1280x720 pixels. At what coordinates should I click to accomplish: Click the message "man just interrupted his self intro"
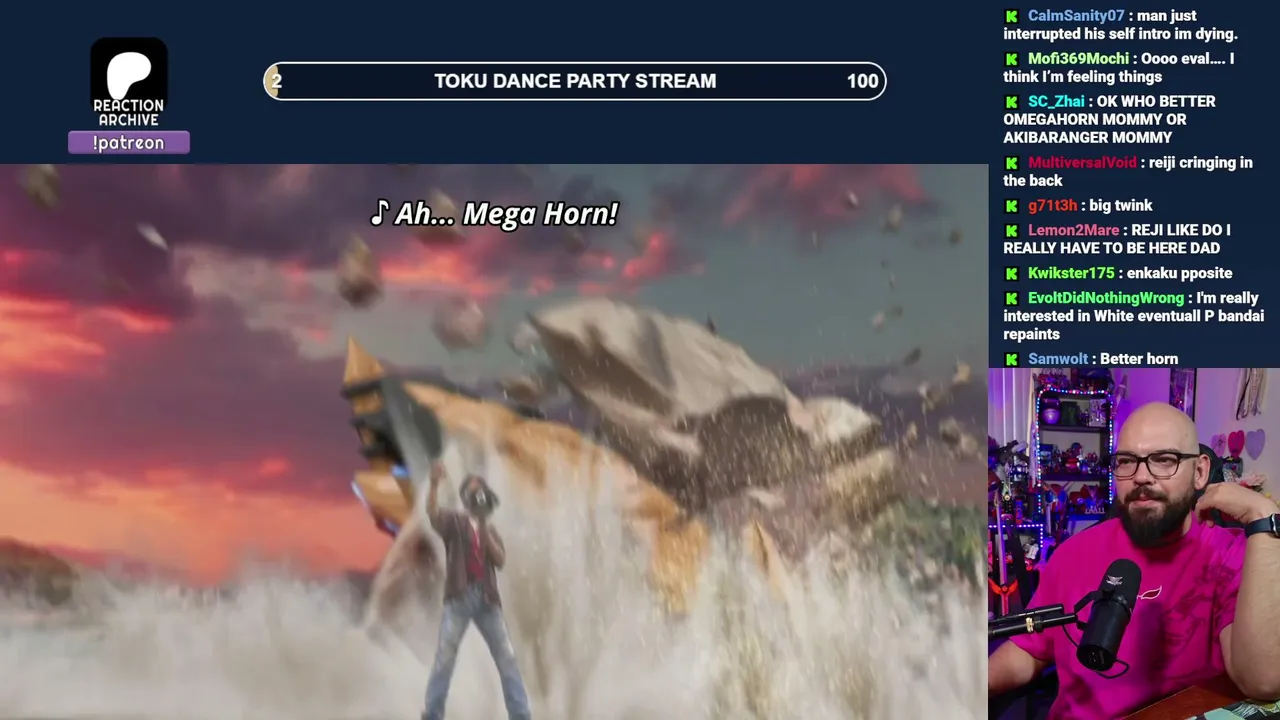click(1121, 25)
